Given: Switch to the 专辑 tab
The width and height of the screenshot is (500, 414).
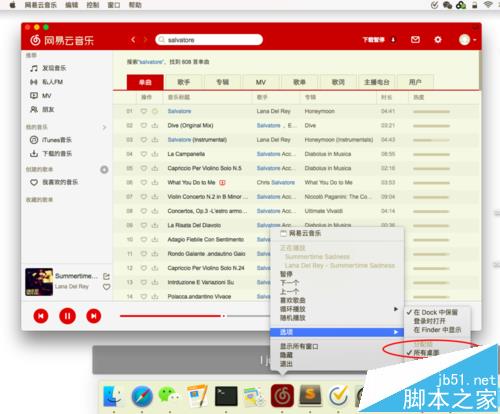Looking at the screenshot, I should [222, 82].
